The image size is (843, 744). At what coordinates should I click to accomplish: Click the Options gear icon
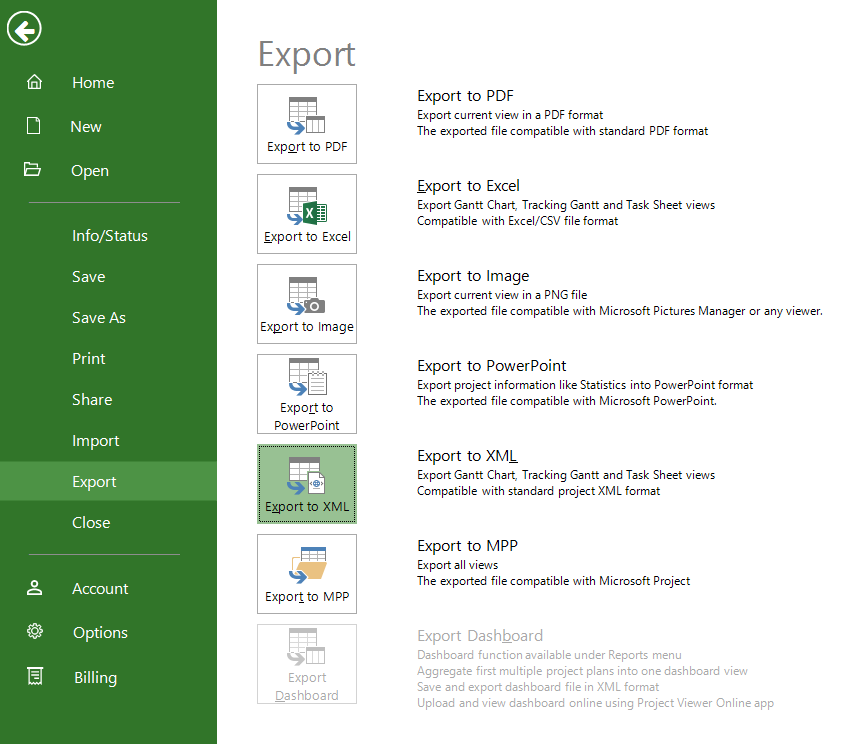(x=35, y=631)
